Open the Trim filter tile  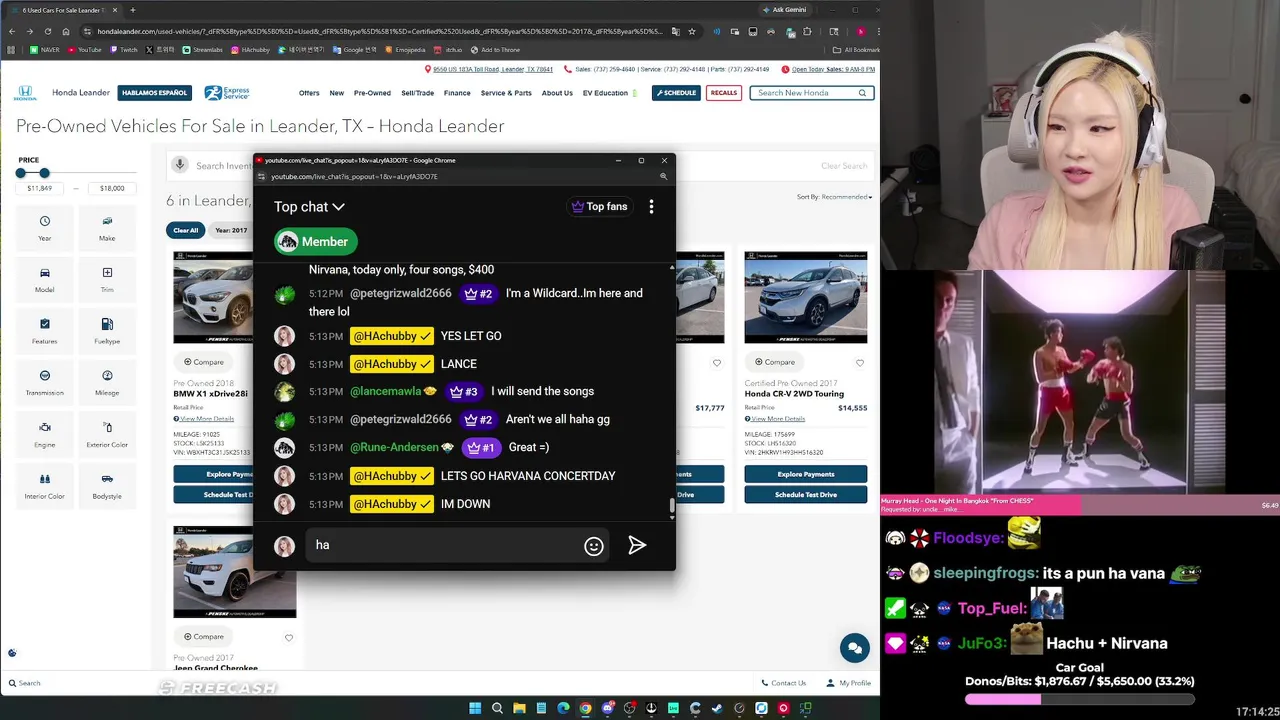click(x=107, y=280)
